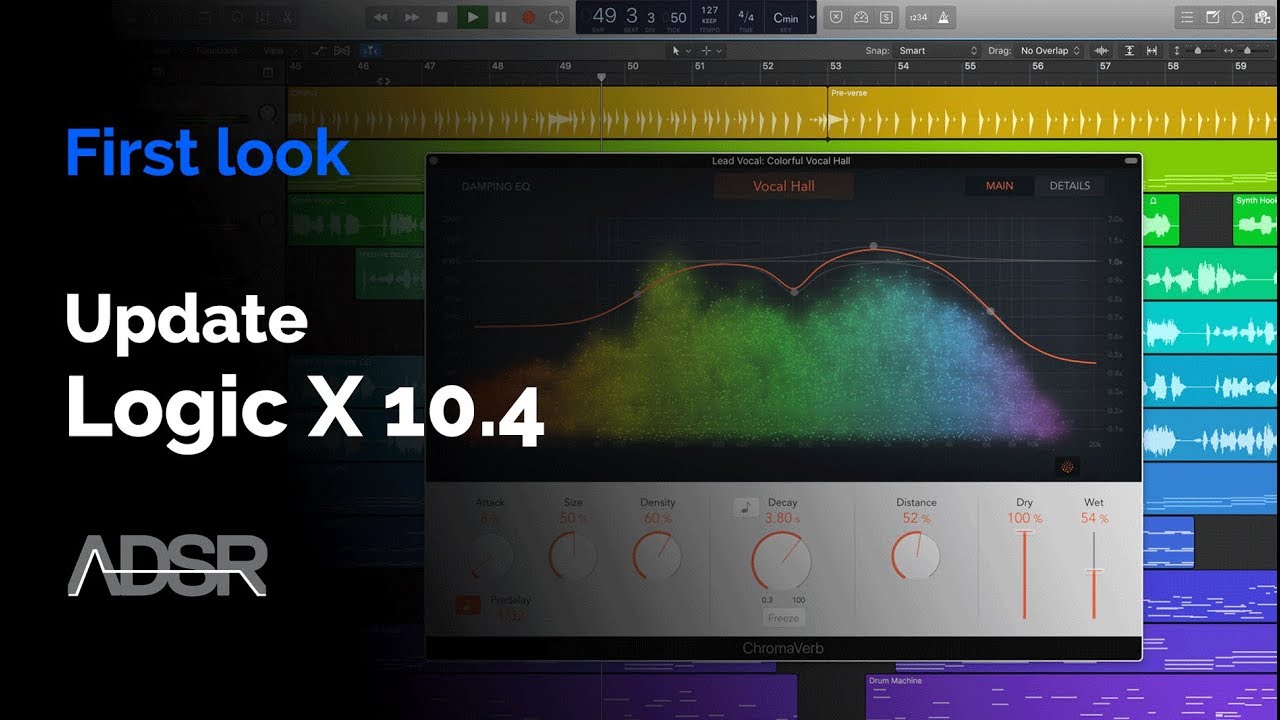Start playback with the green Play button
The width and height of the screenshot is (1280, 720).
472,17
